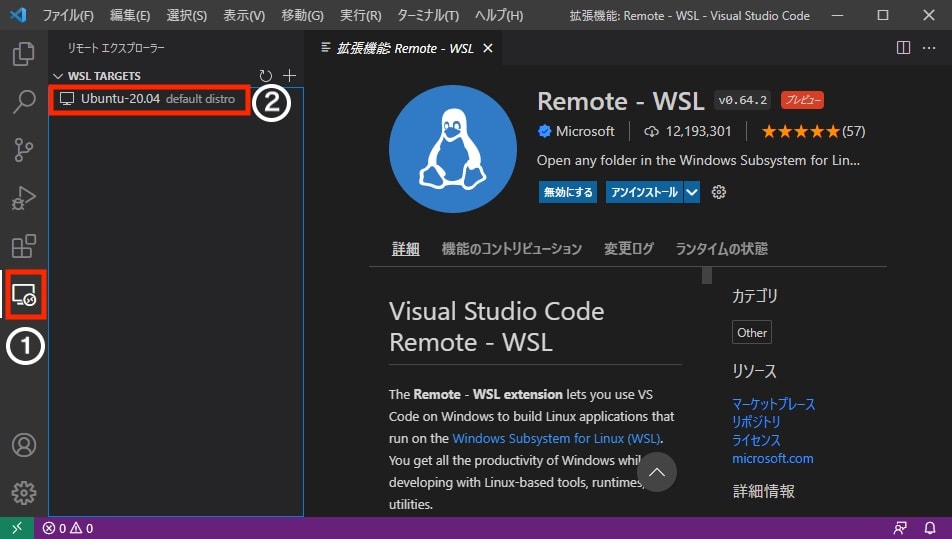
Task: Open Windows Subsystem for Linux (WSL) link
Action: (x=556, y=438)
